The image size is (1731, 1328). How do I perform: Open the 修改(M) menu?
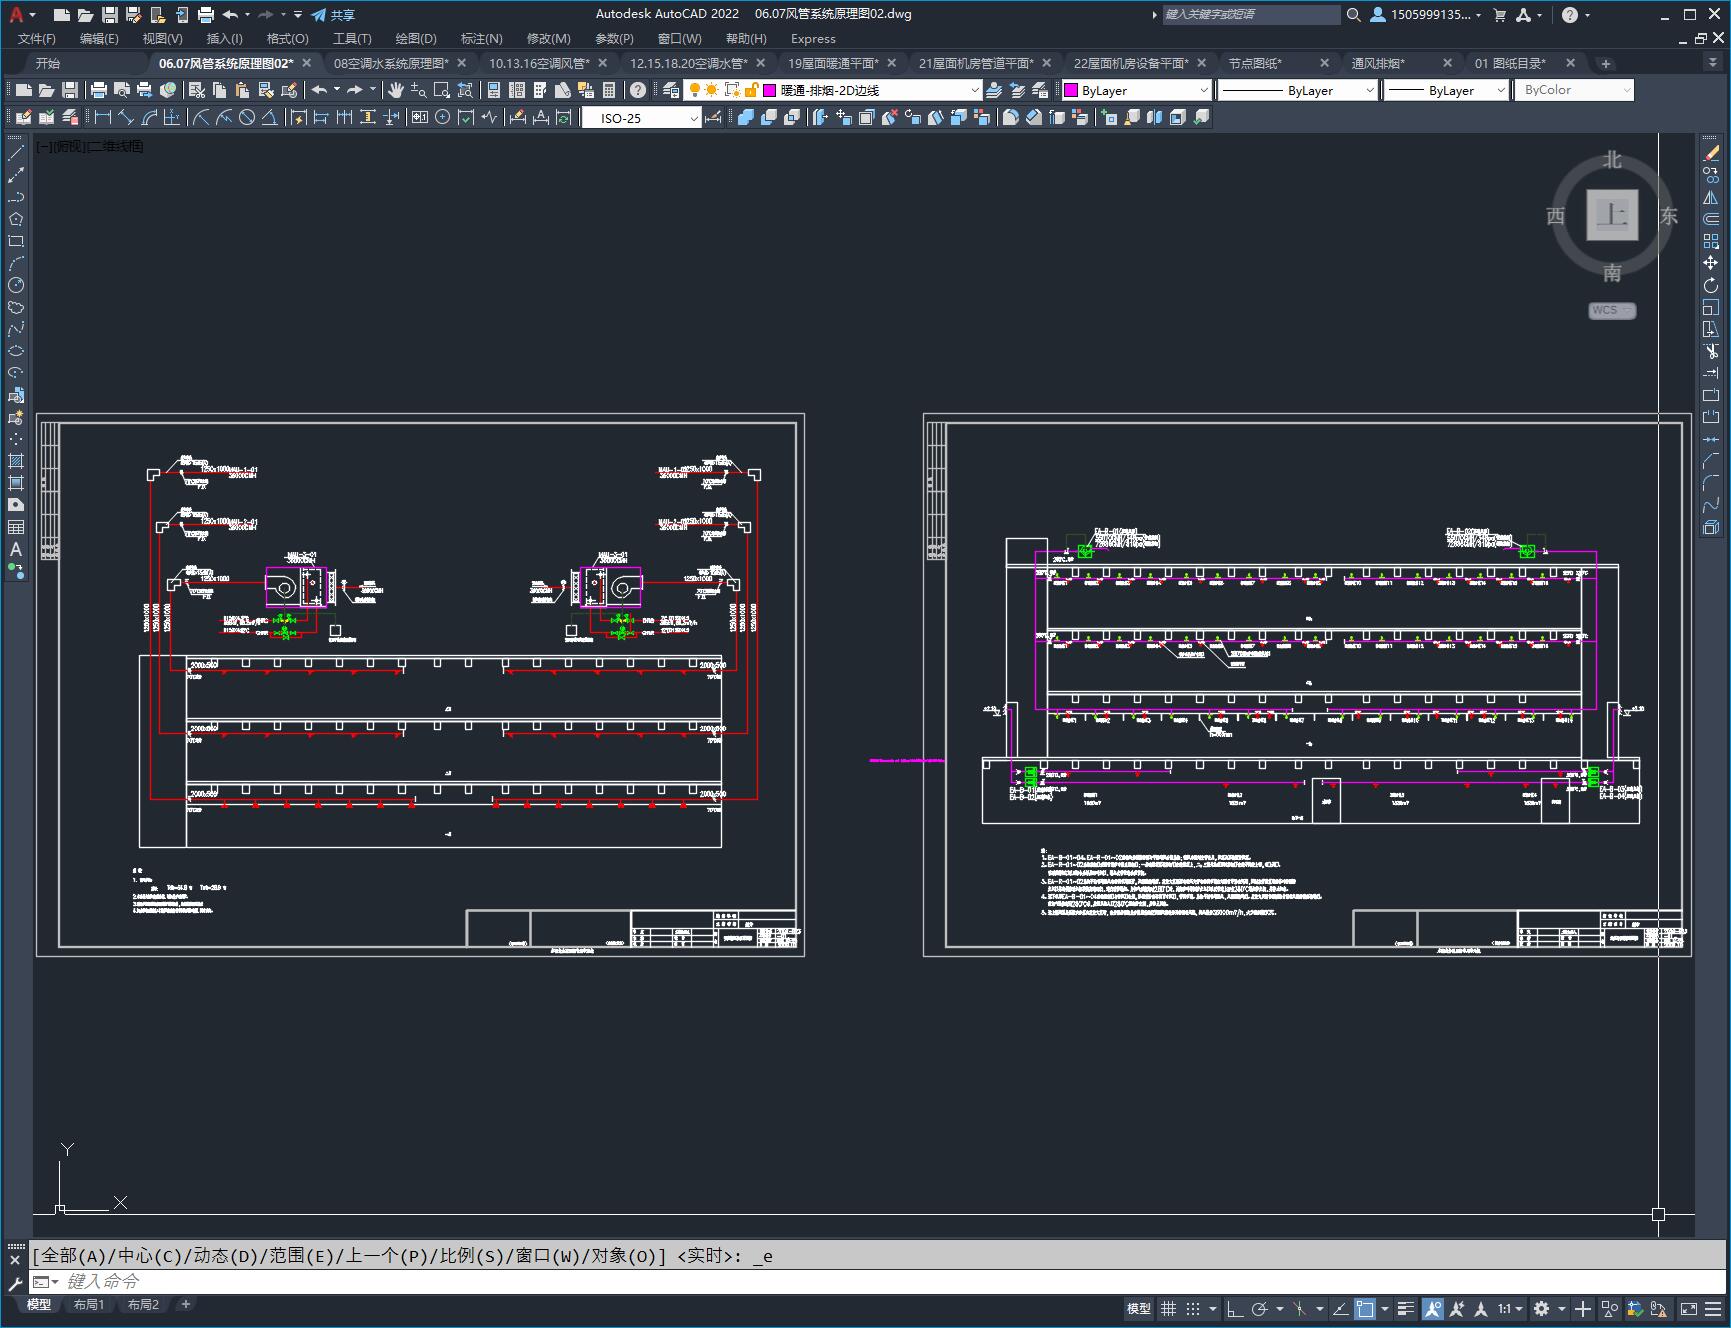click(x=548, y=38)
